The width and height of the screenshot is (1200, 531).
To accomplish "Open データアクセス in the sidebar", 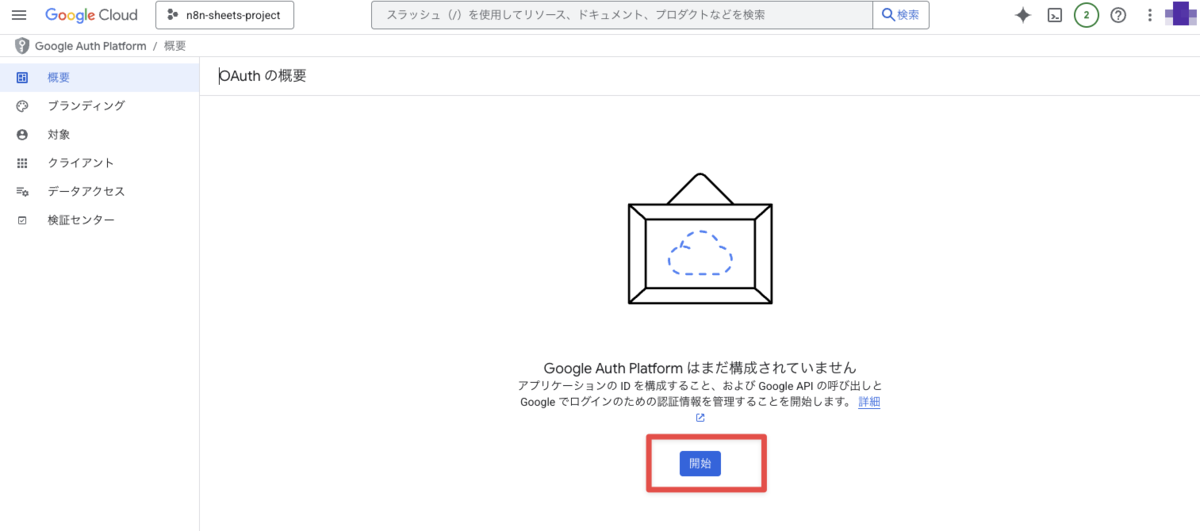I will tap(99, 191).
